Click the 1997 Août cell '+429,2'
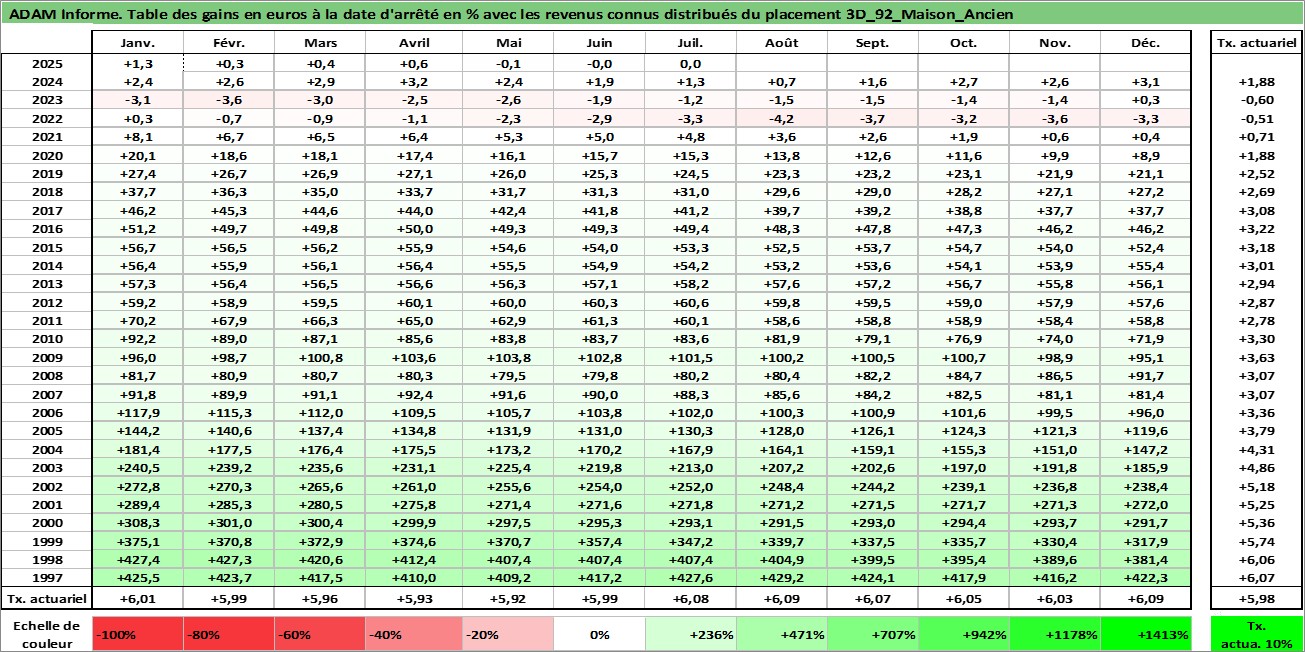 pos(782,577)
